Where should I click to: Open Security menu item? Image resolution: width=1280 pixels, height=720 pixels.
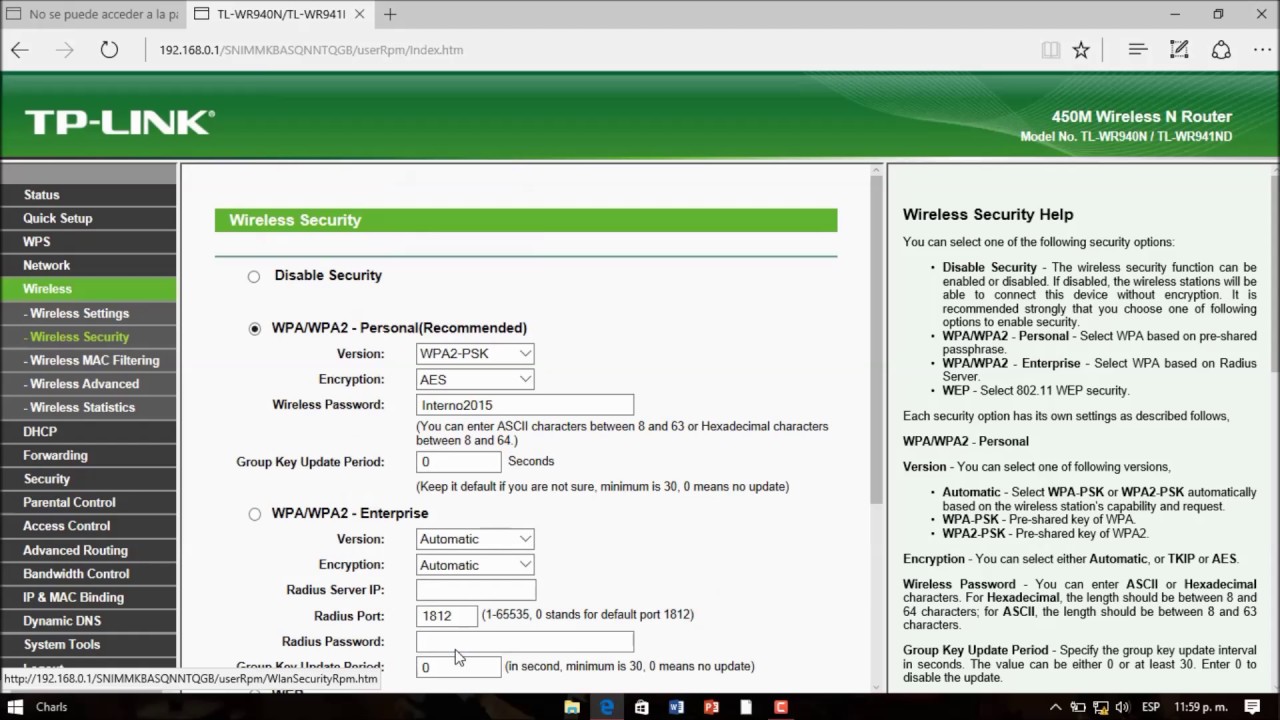point(47,479)
